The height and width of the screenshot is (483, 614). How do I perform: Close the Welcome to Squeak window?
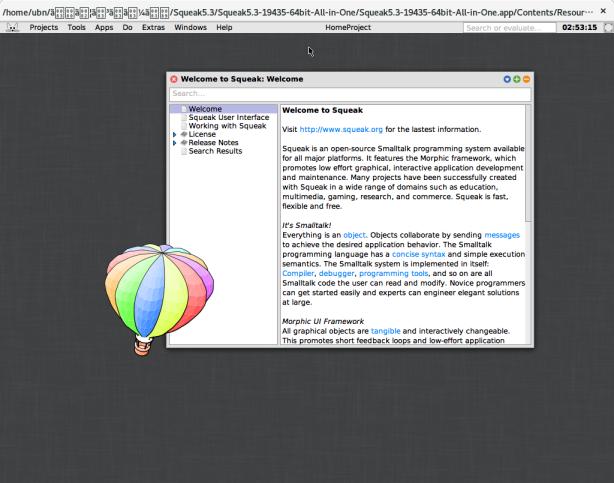174,79
